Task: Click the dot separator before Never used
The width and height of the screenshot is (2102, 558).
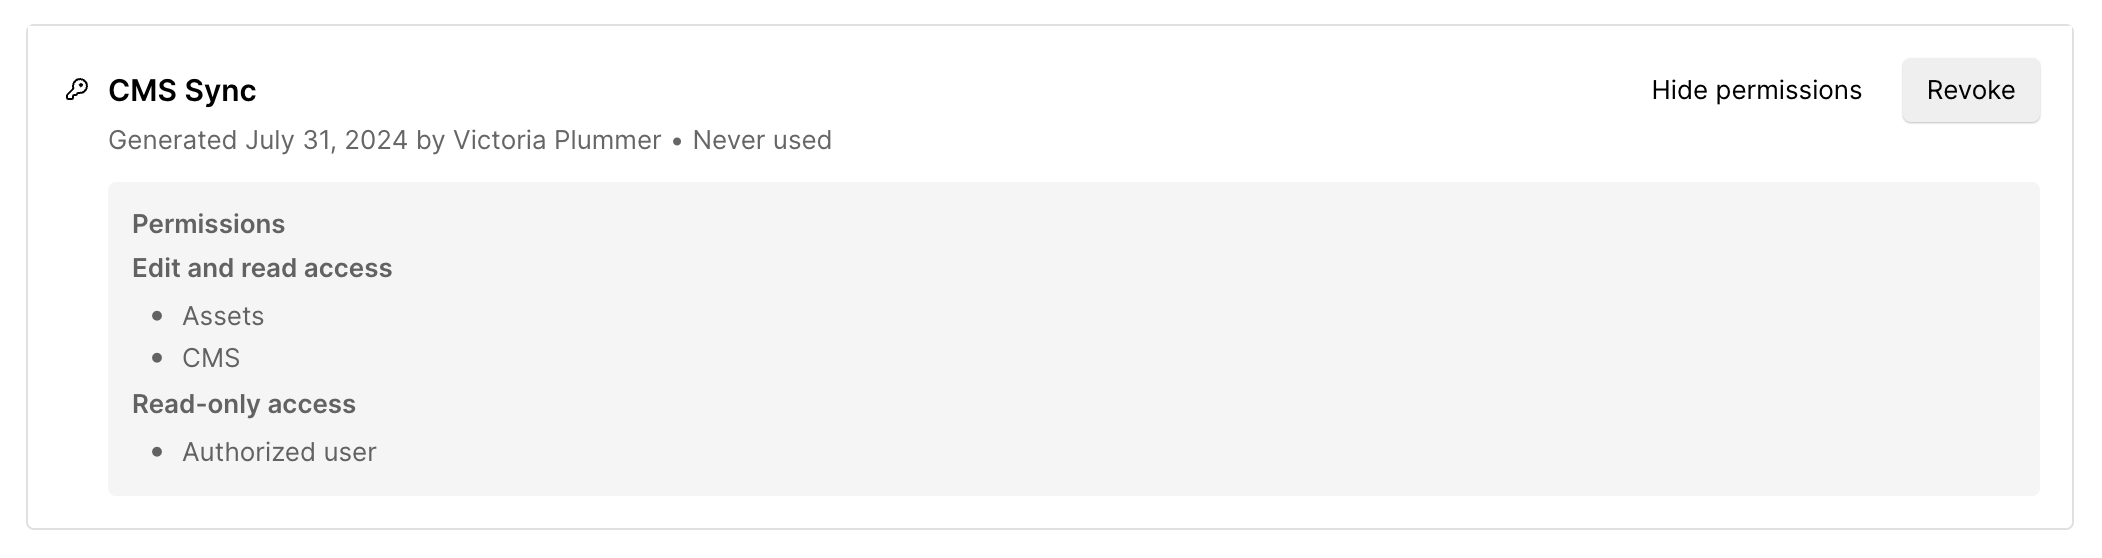Action: pyautogui.click(x=677, y=141)
